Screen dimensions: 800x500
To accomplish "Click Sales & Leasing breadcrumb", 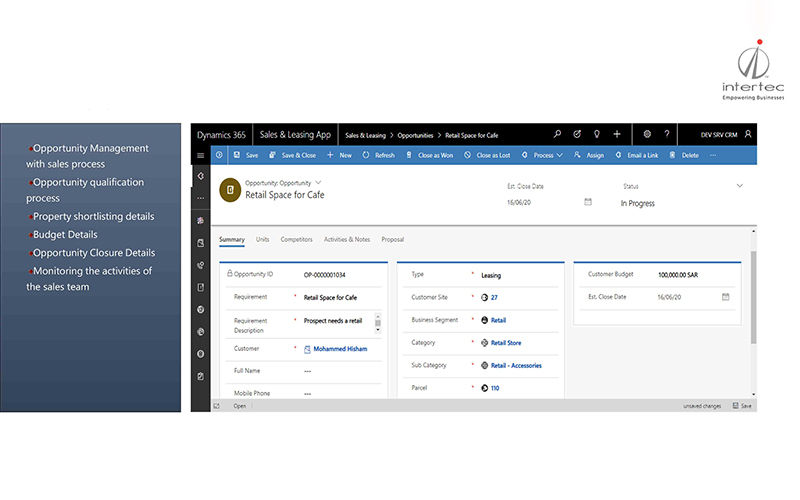I will [365, 135].
